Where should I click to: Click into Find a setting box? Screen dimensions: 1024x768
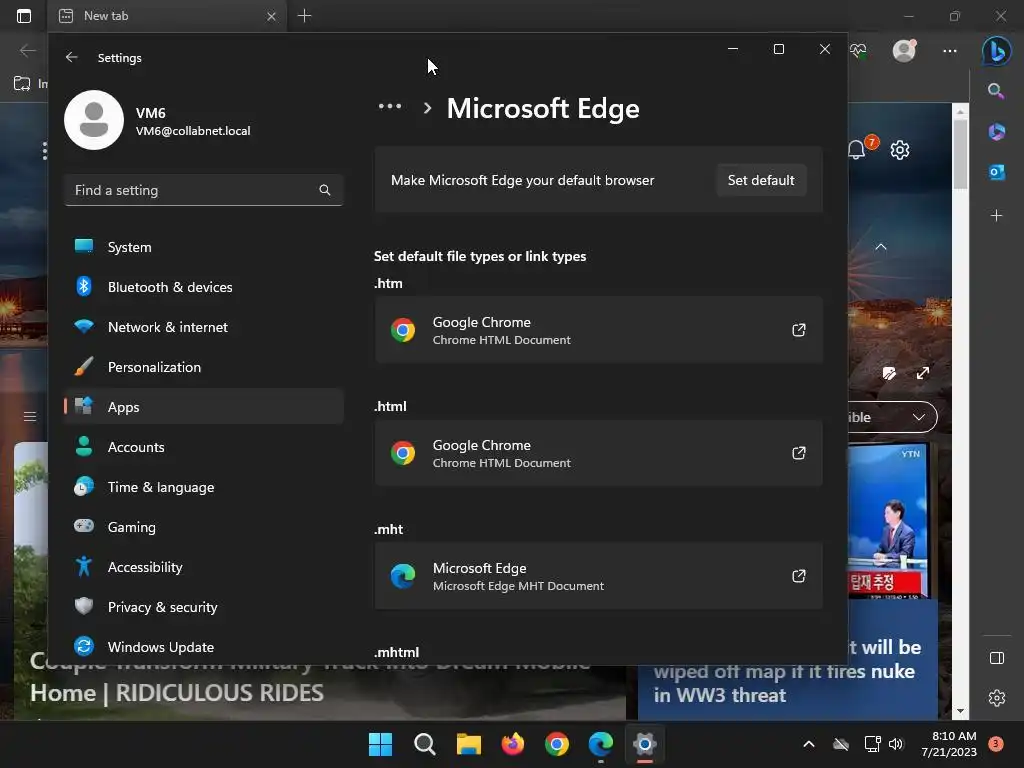pos(204,190)
